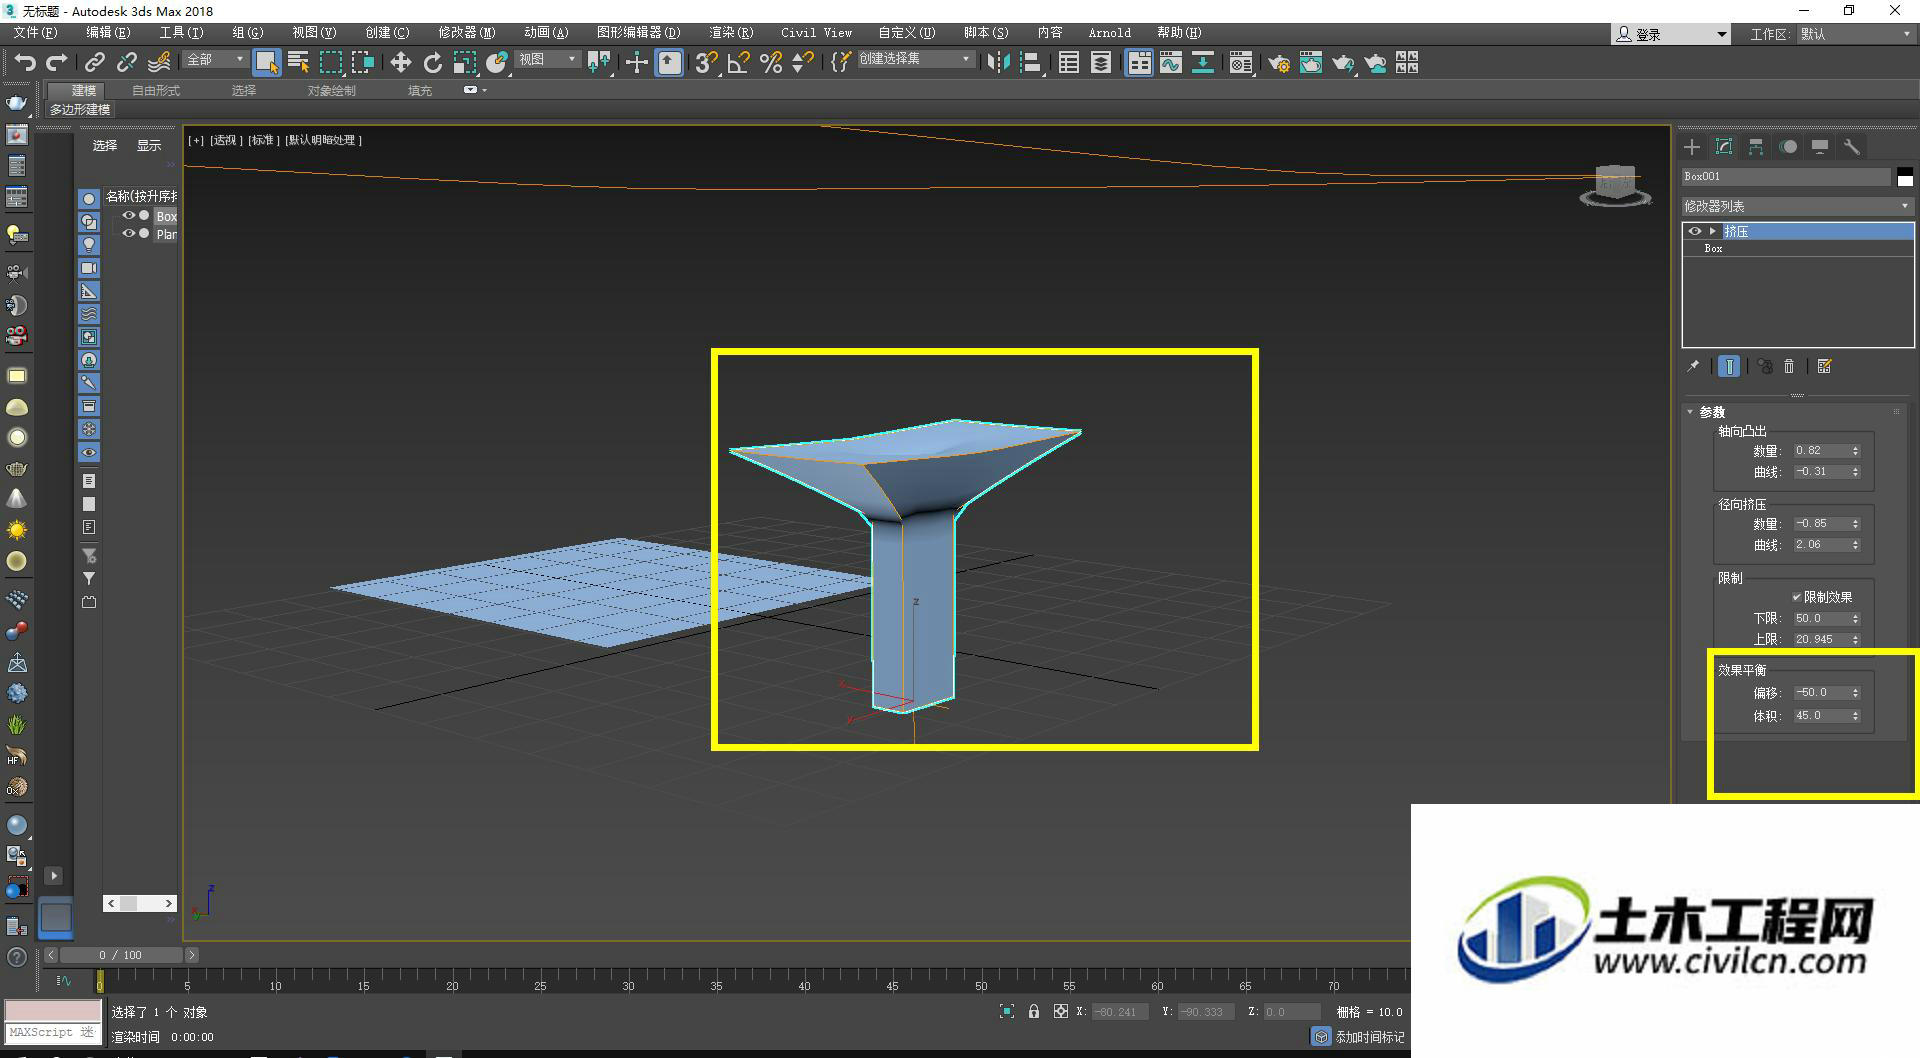Activate the Select and Link tool

(95, 63)
